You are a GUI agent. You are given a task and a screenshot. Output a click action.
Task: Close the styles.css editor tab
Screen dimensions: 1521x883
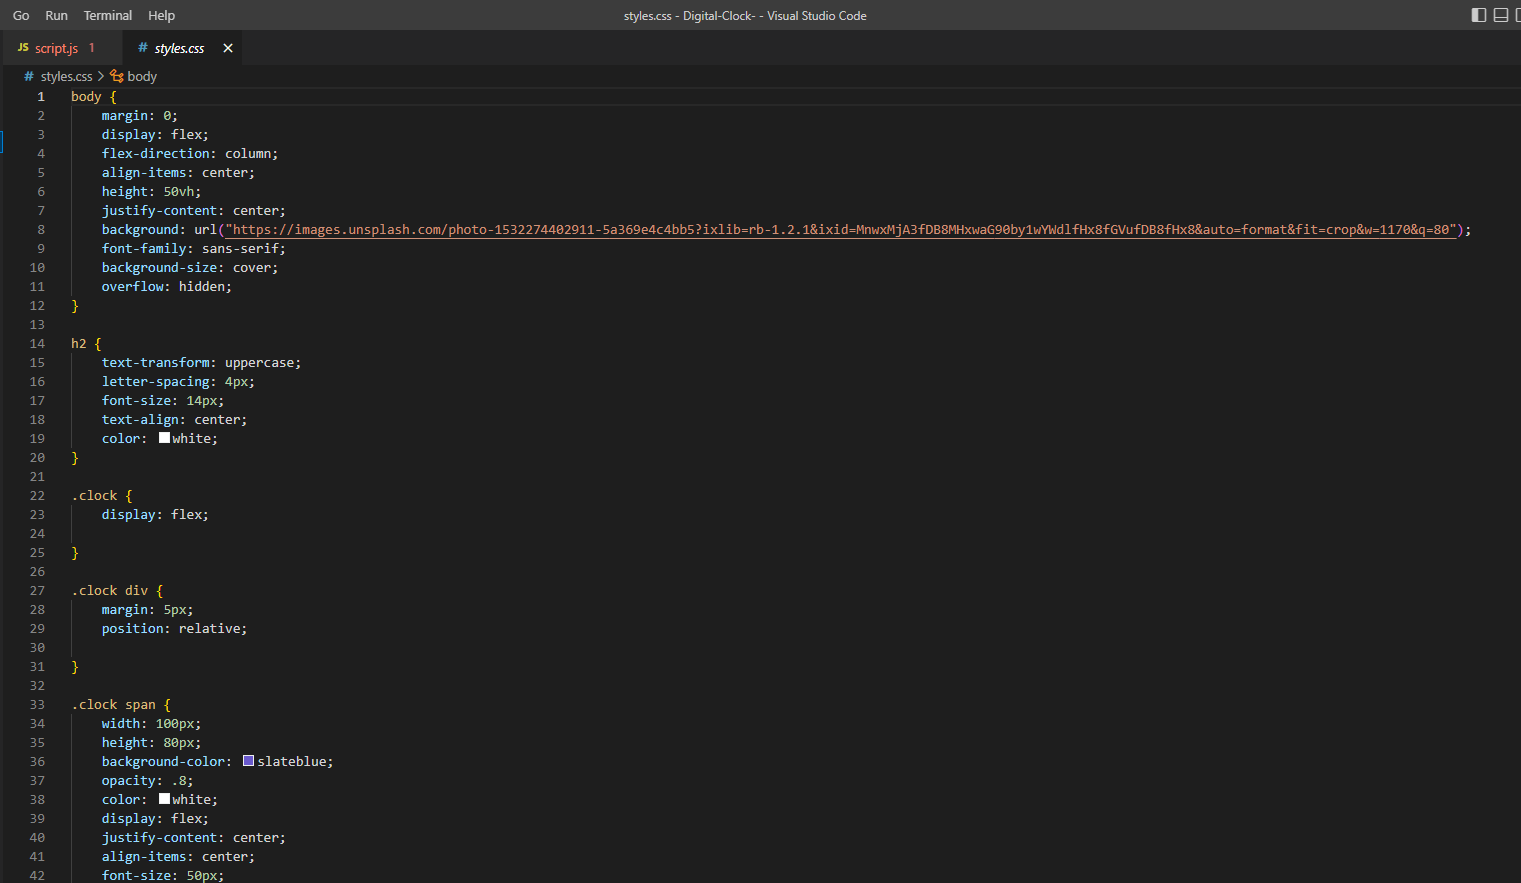227,47
